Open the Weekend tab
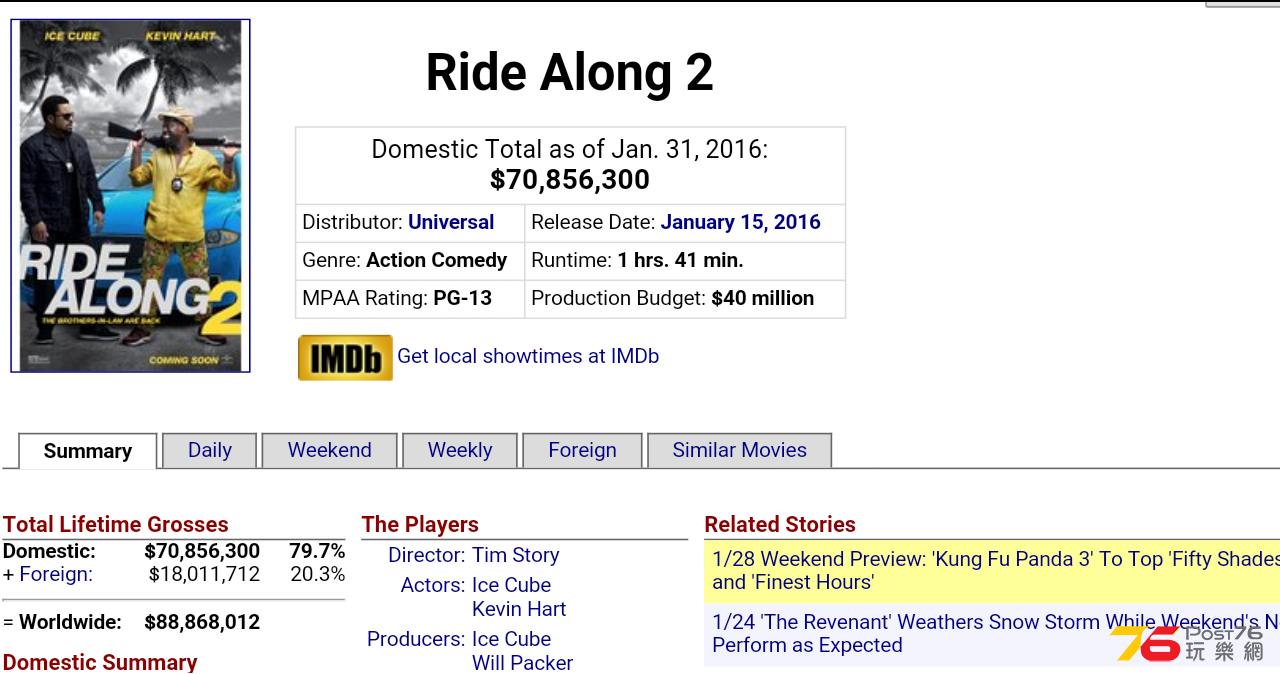Image resolution: width=1280 pixels, height=674 pixels. click(x=330, y=450)
